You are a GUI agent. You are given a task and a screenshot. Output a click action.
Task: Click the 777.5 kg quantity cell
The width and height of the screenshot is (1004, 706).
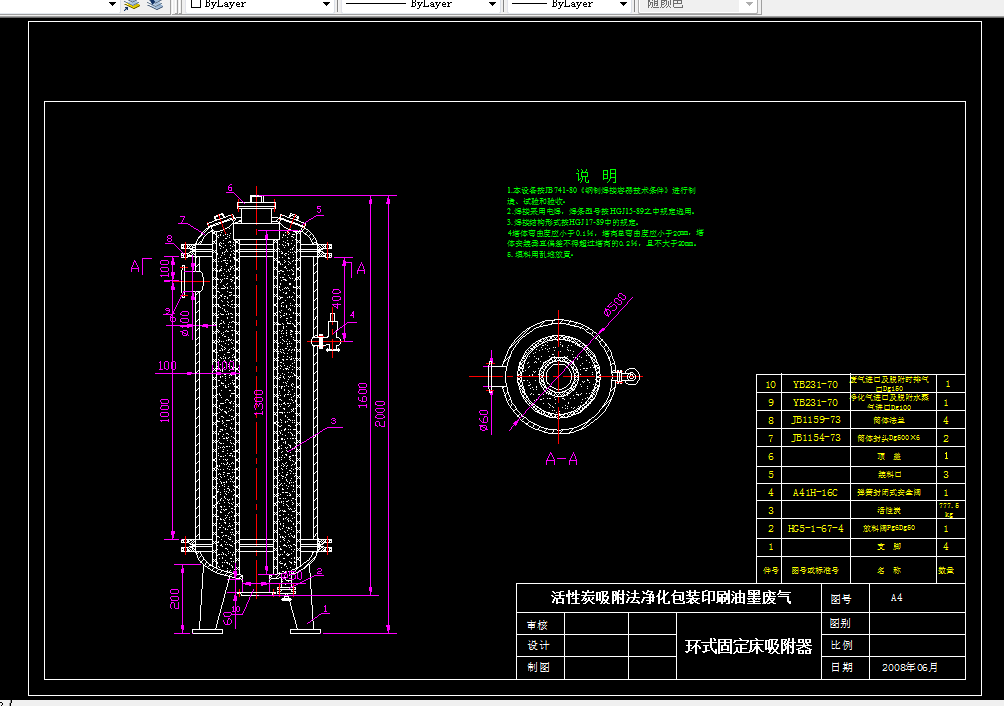tap(949, 509)
